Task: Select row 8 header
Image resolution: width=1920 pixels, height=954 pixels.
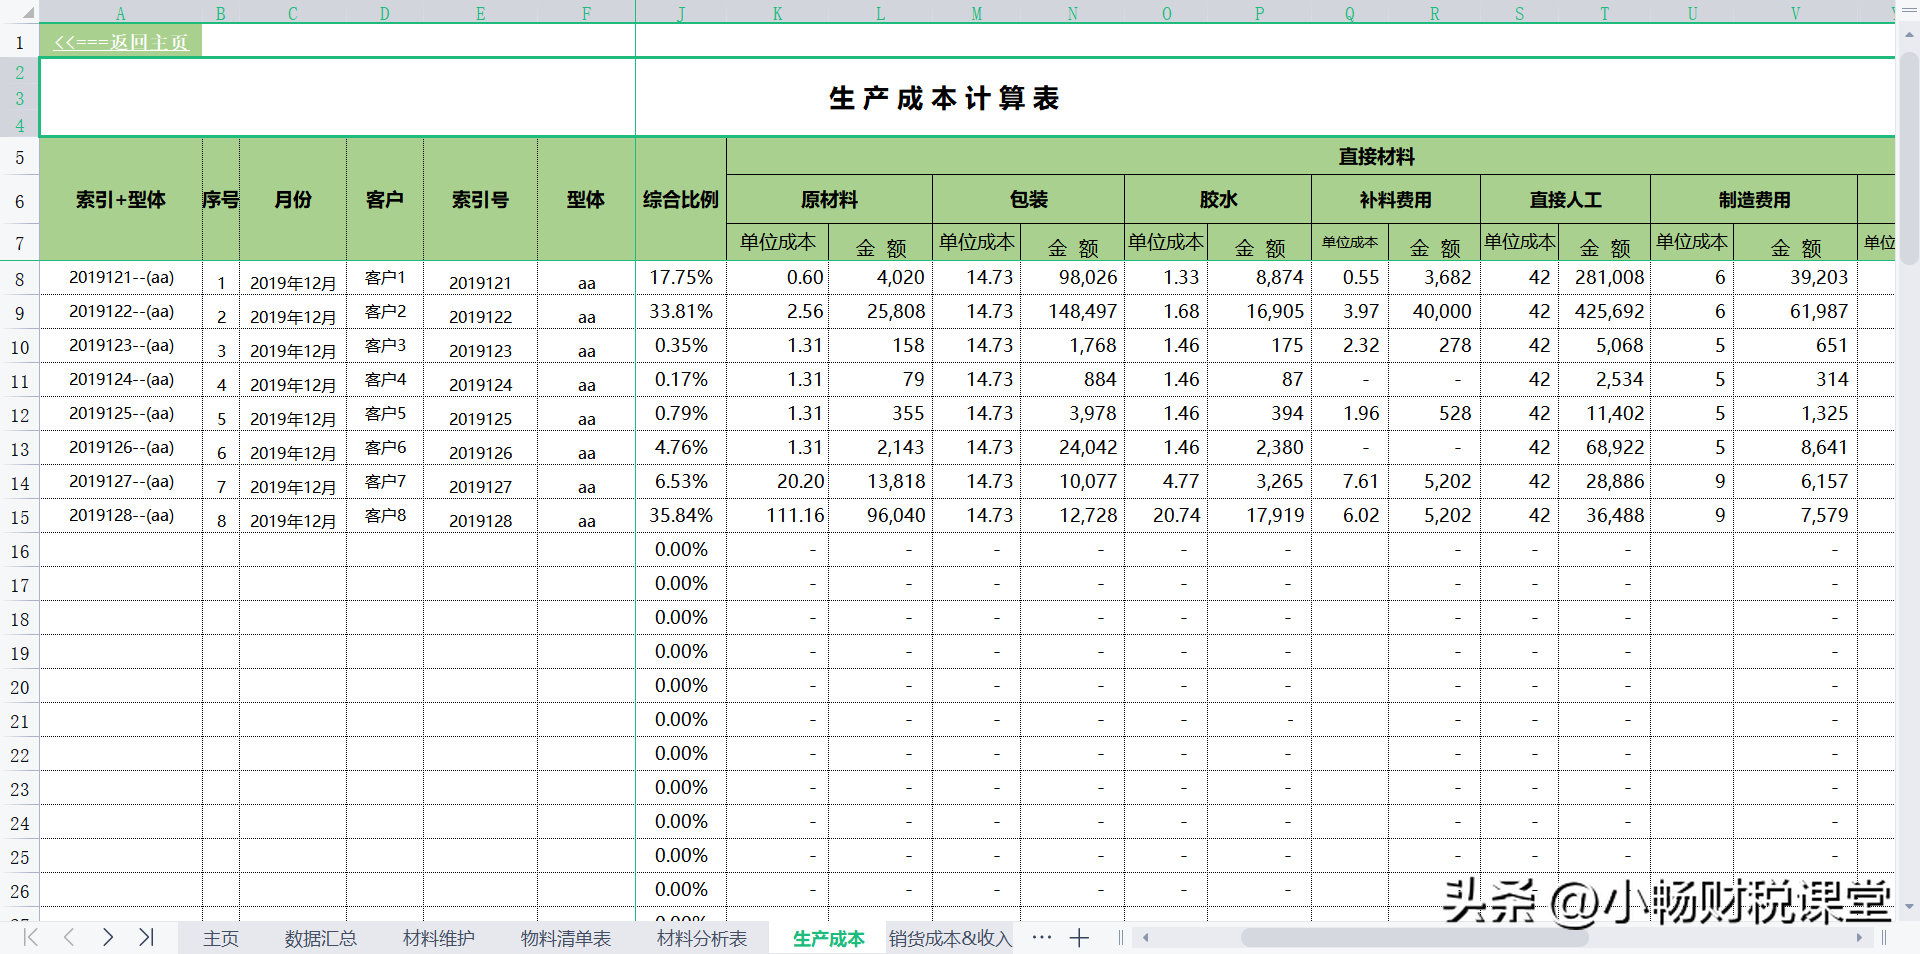Action: [19, 279]
